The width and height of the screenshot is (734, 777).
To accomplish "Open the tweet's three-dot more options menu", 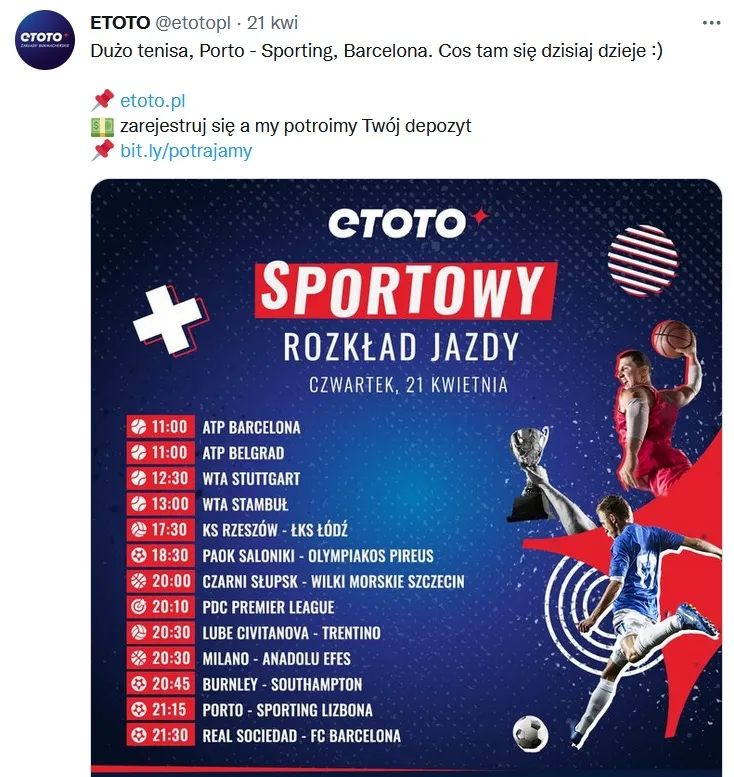I will [711, 23].
